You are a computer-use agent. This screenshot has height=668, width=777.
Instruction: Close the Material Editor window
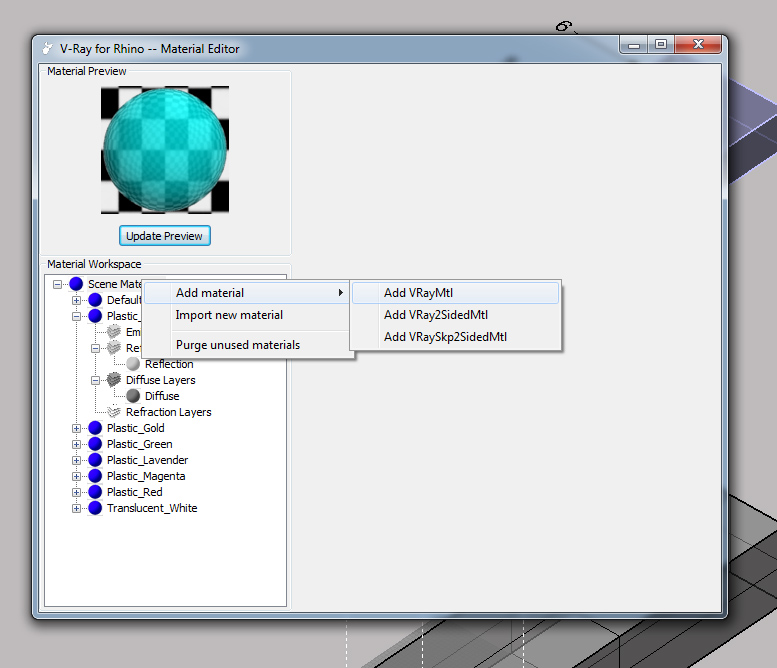pos(698,45)
